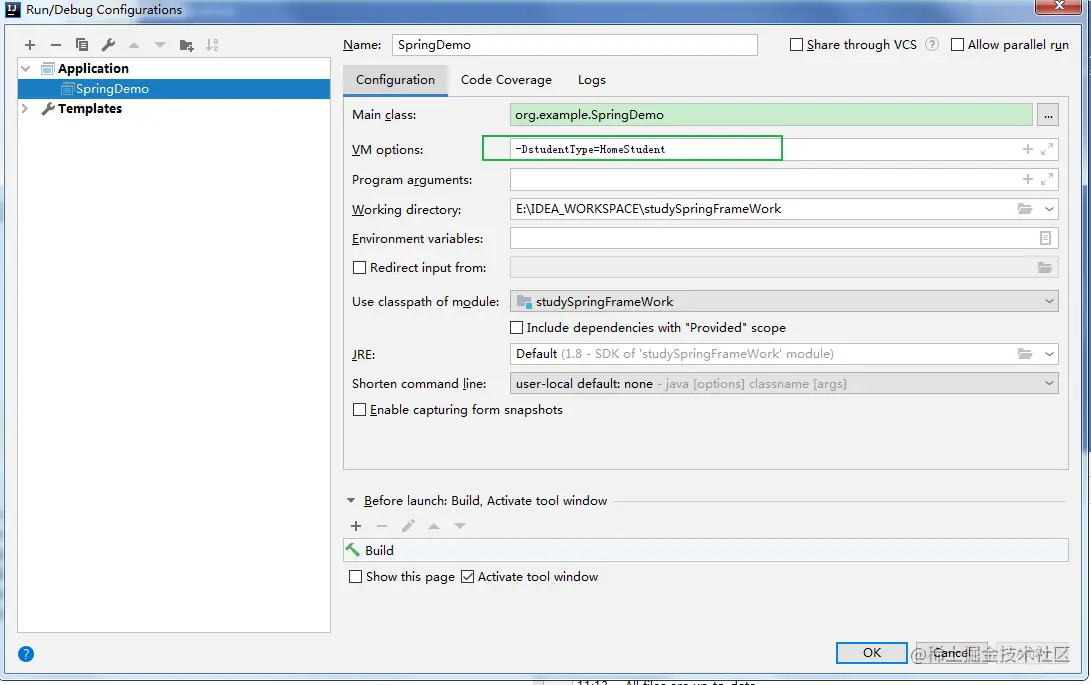Expand the VM options field editor
The height and width of the screenshot is (685, 1091).
tap(1047, 149)
